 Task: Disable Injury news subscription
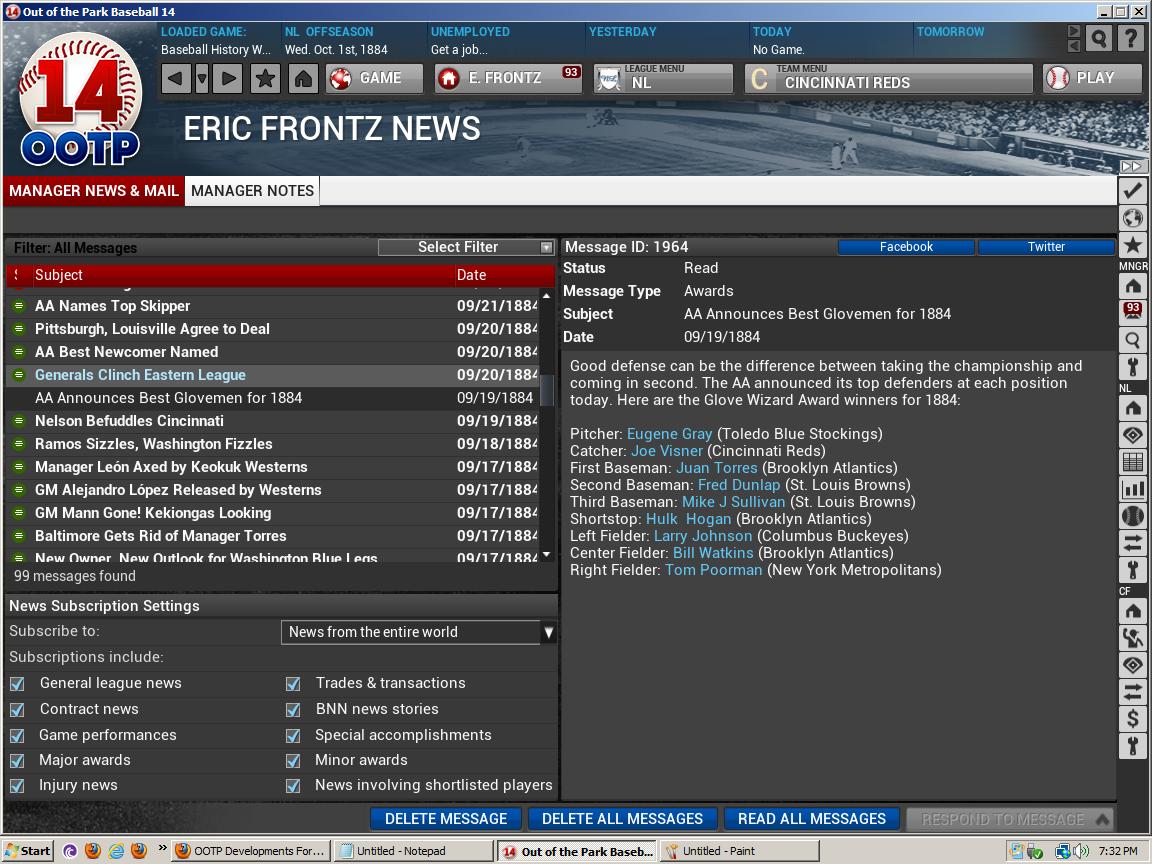[17, 786]
